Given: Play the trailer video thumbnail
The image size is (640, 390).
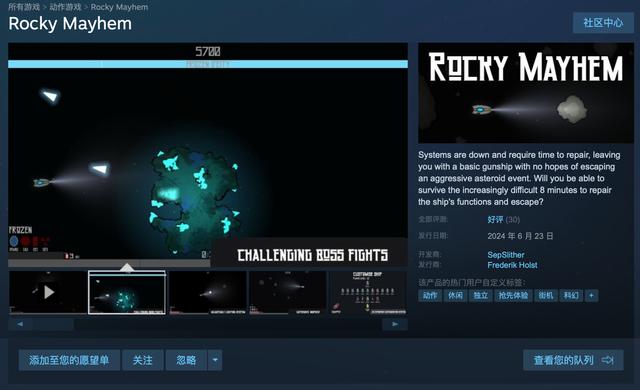Looking at the screenshot, I should click(48, 292).
